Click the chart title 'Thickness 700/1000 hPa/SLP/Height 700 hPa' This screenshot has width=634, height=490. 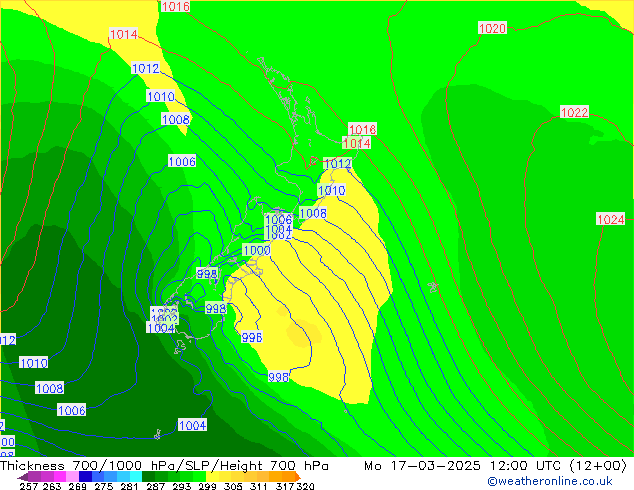164,466
